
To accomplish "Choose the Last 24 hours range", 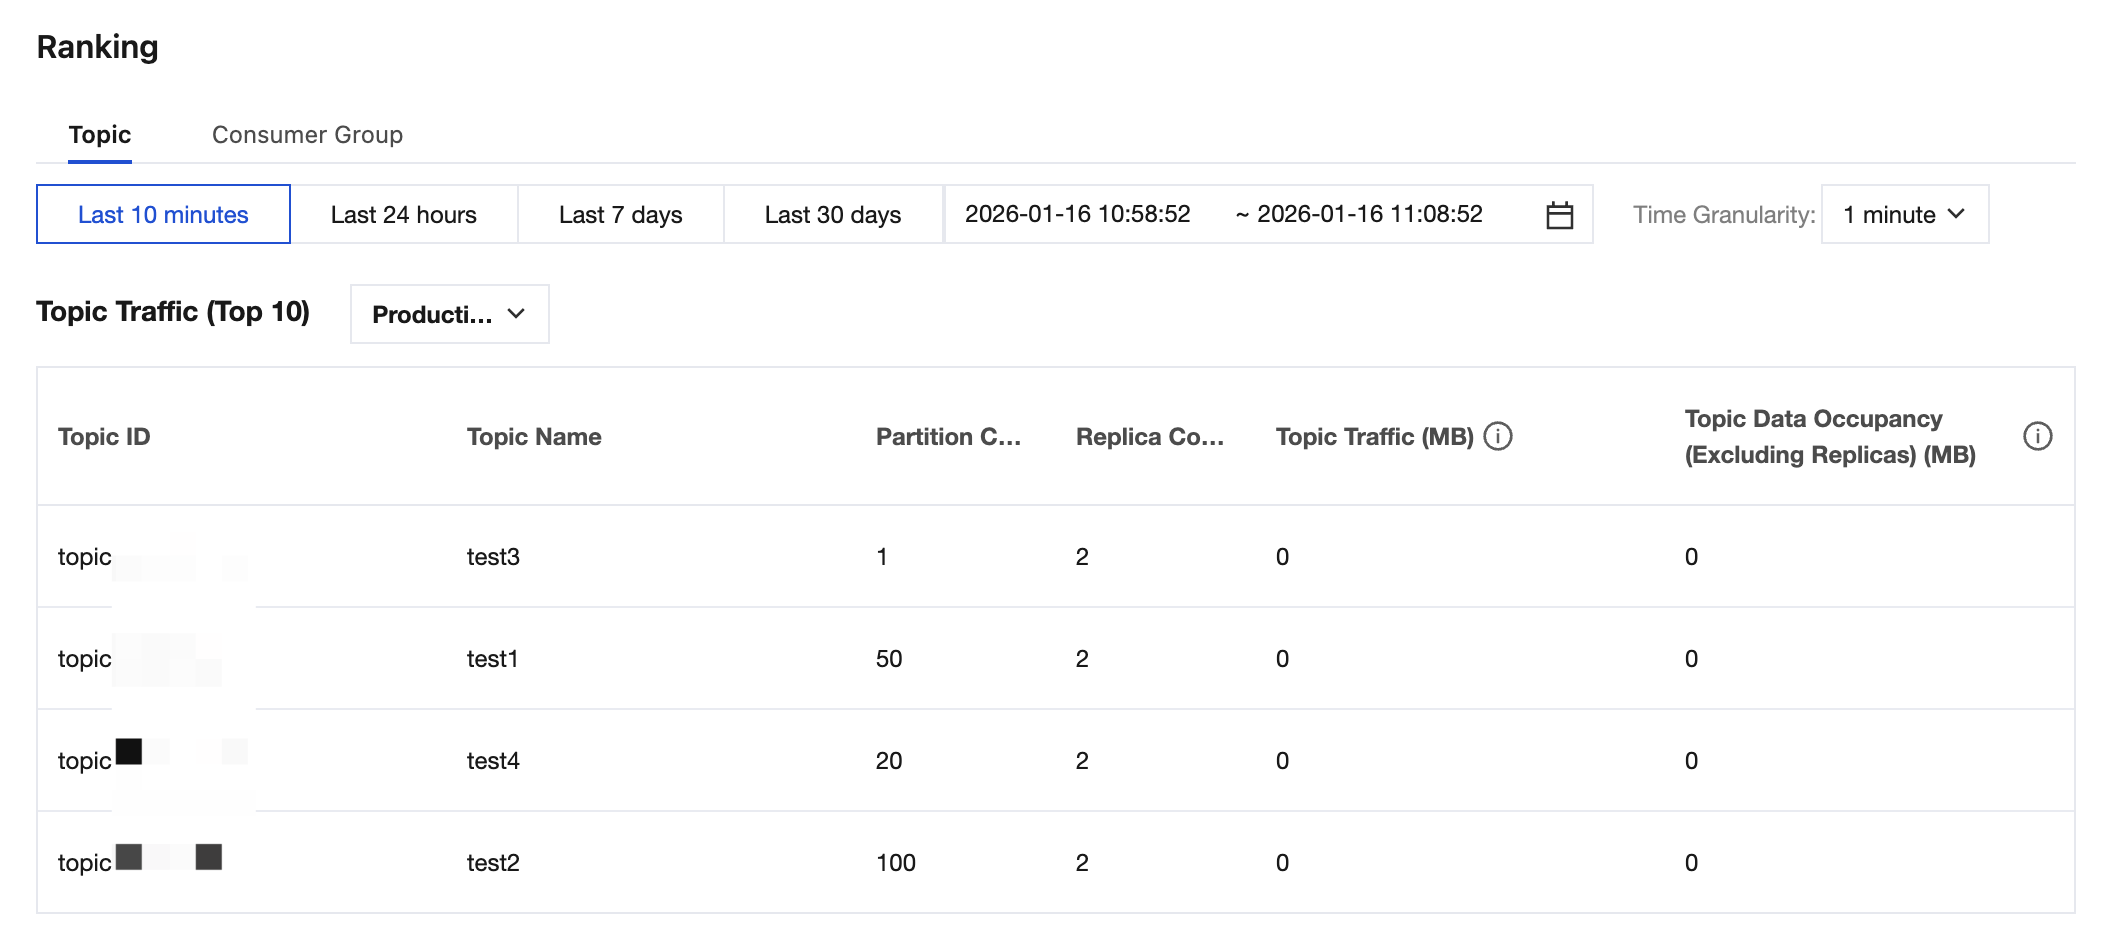I will point(403,215).
